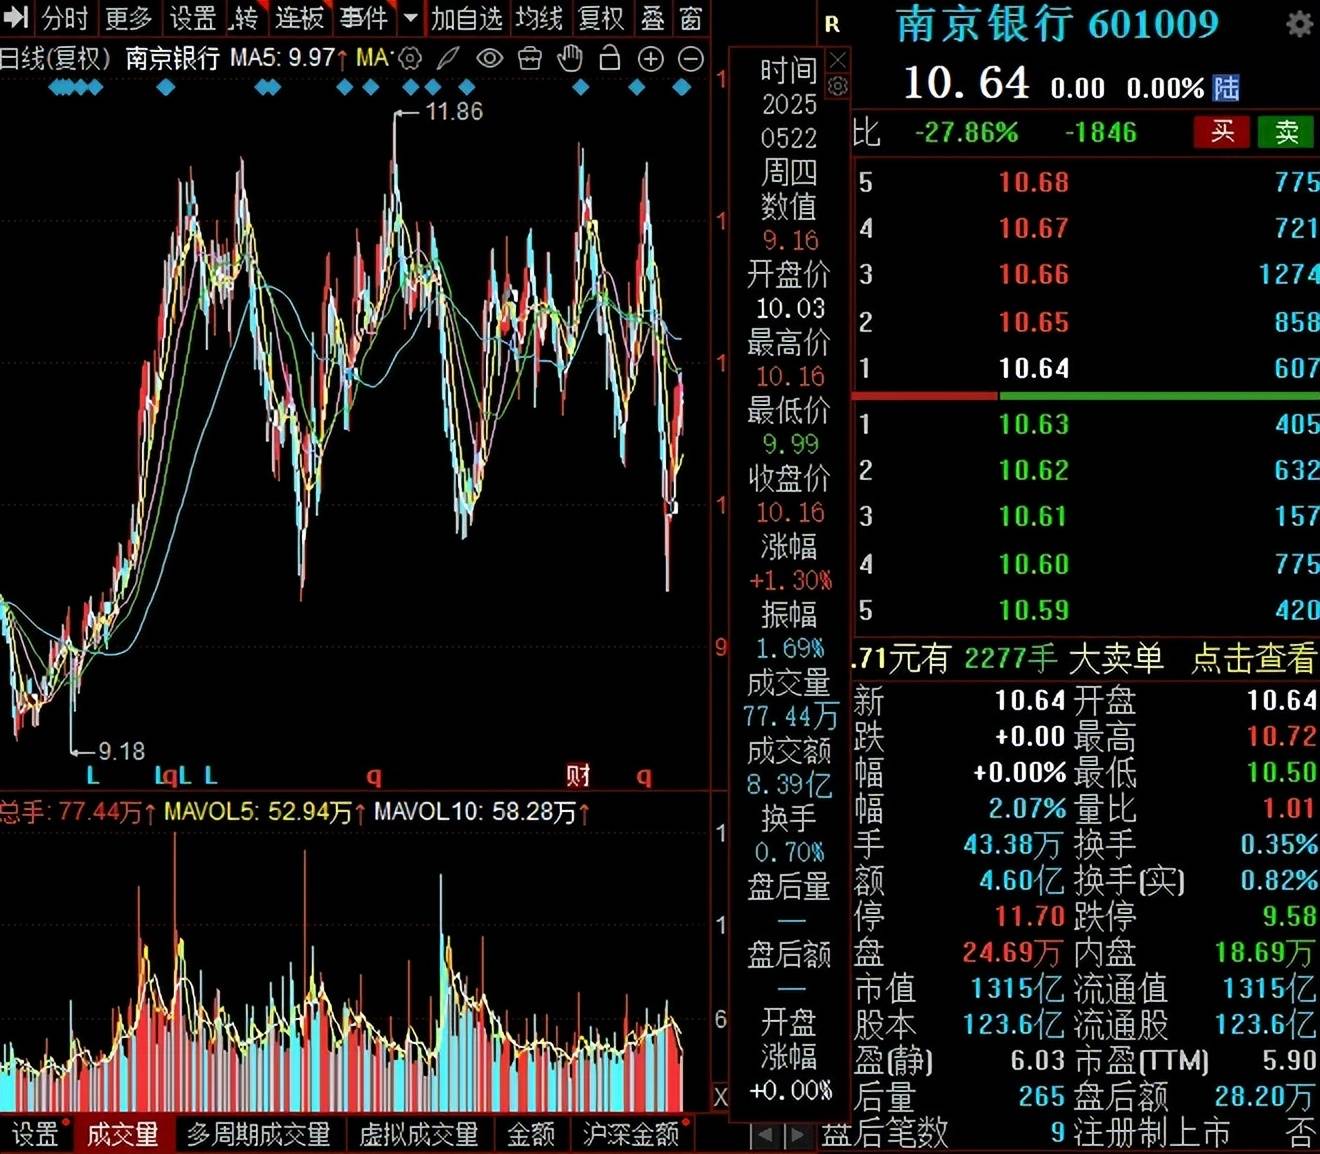Click the sell-4 price 10.67

[x=1034, y=228]
